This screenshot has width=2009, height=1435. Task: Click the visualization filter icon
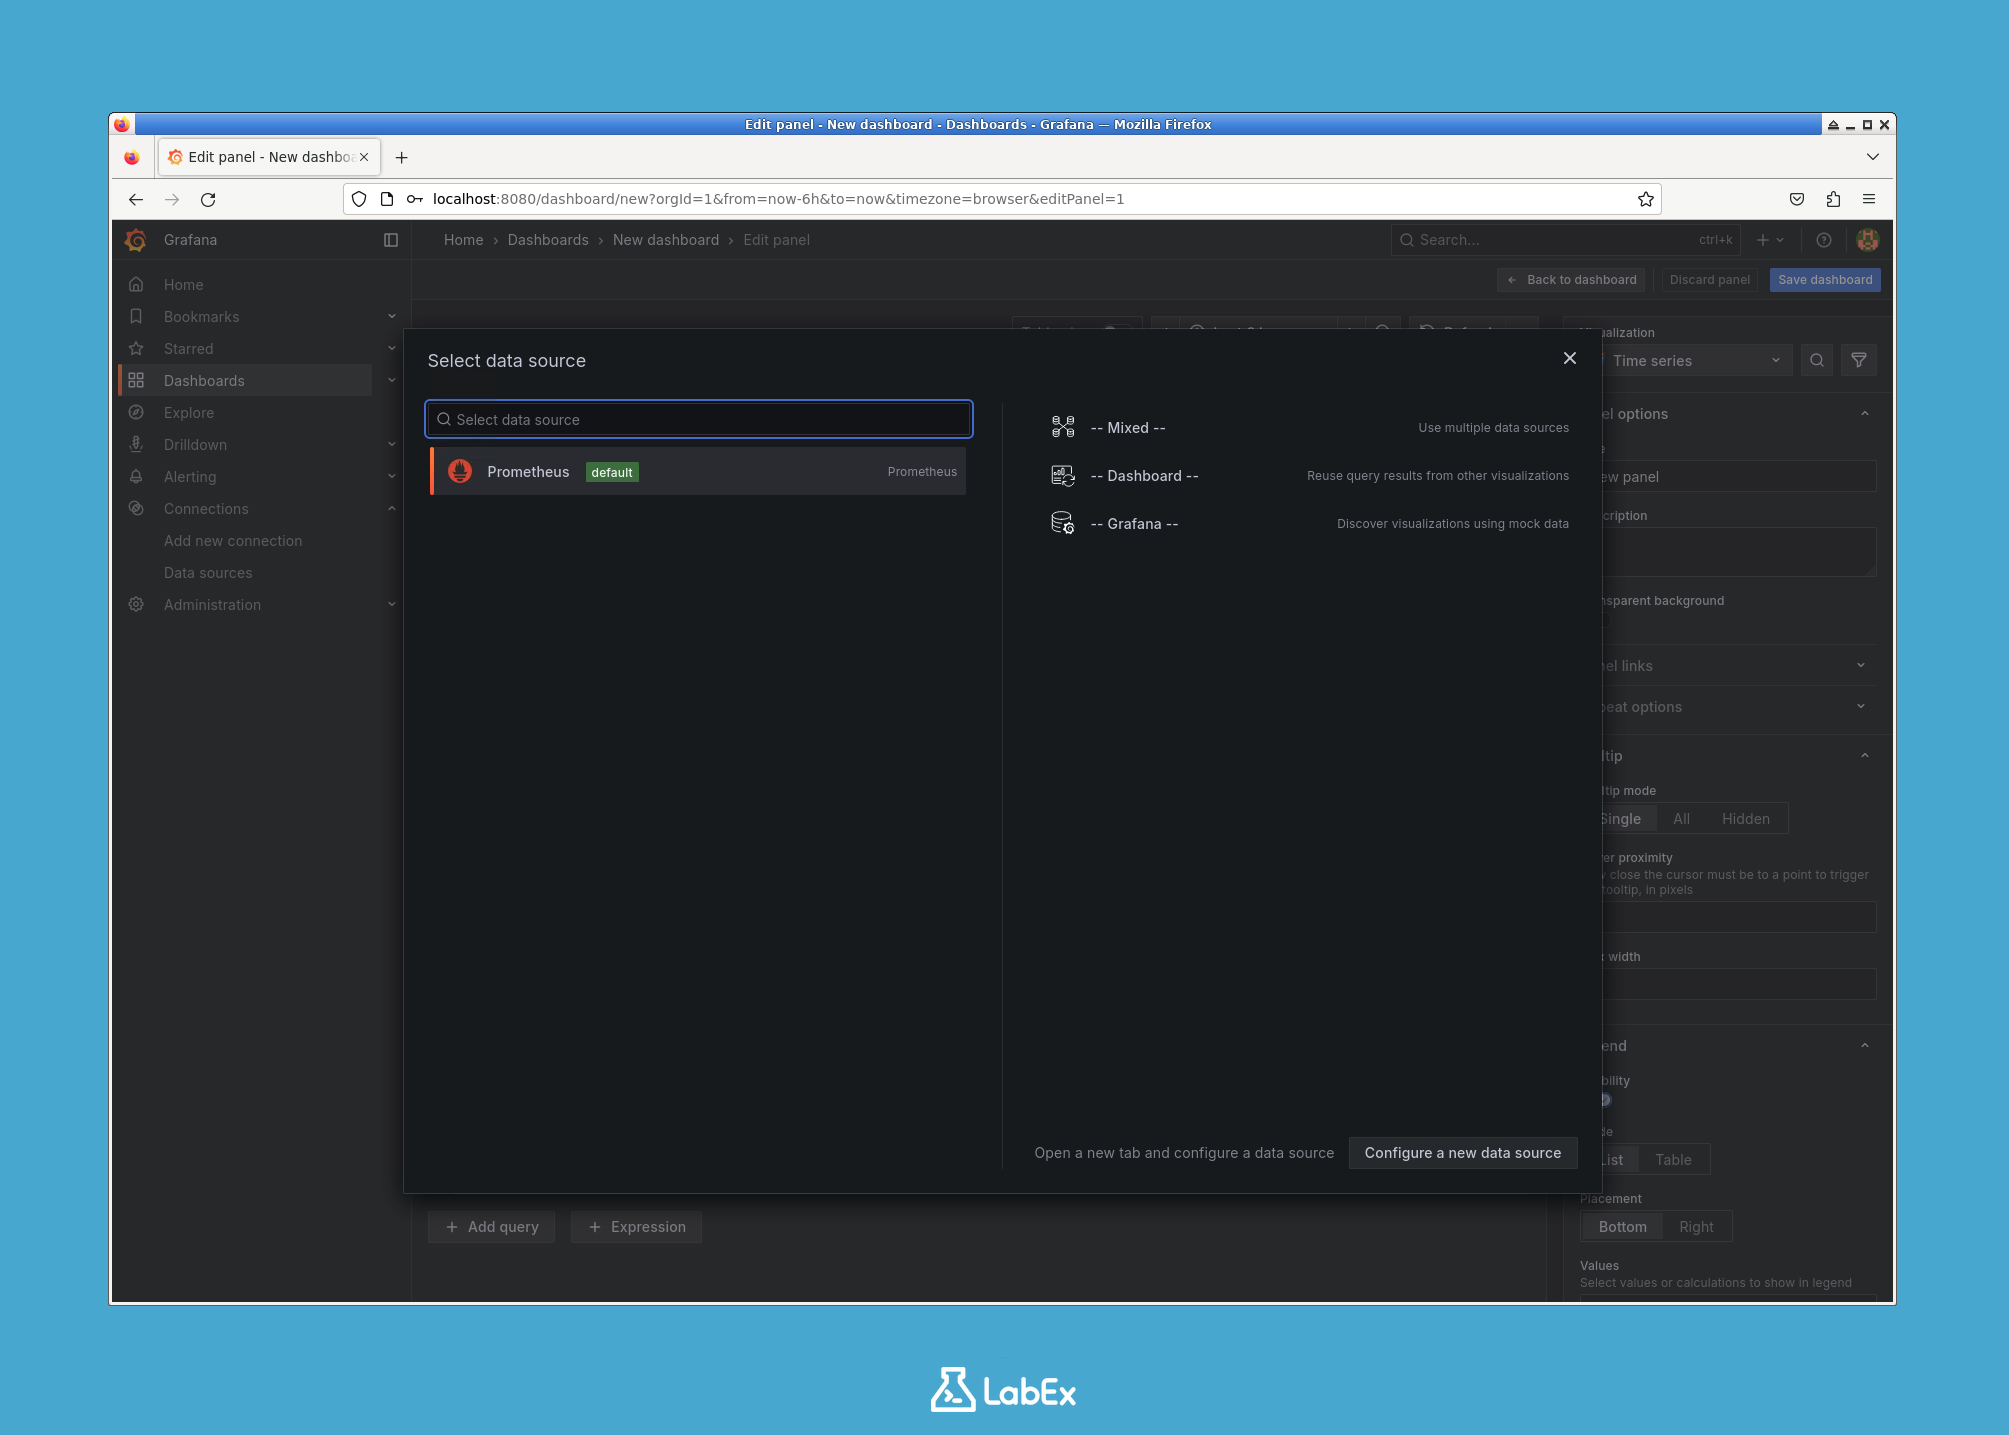point(1859,360)
